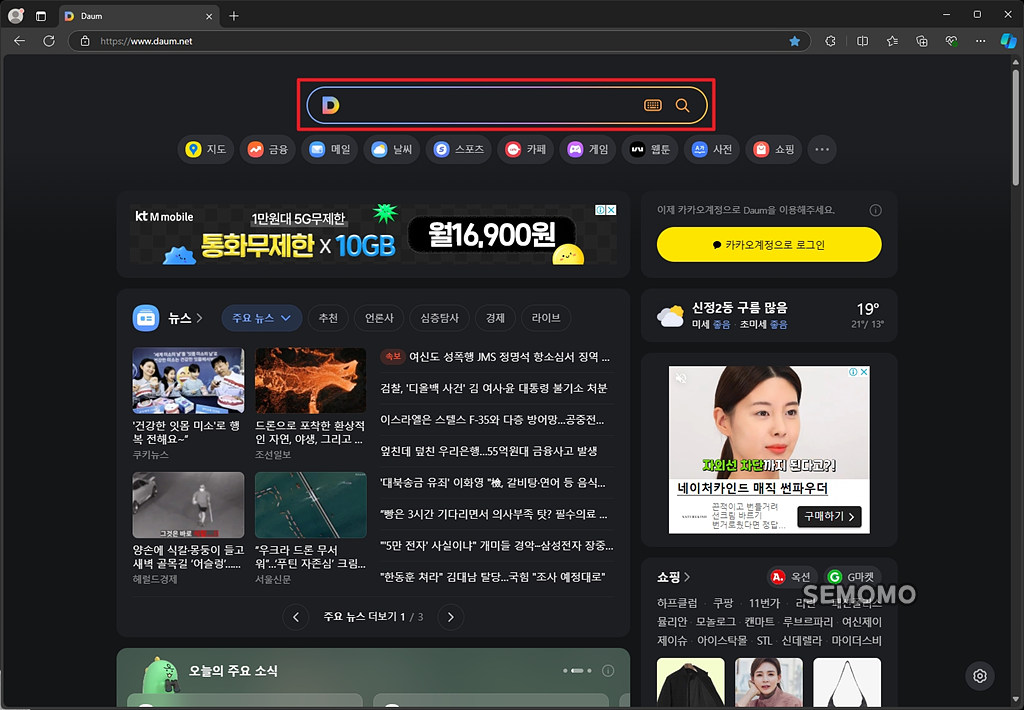The width and height of the screenshot is (1024, 710).
Task: Open the Copilot icon in toolbar
Action: 1008,41
